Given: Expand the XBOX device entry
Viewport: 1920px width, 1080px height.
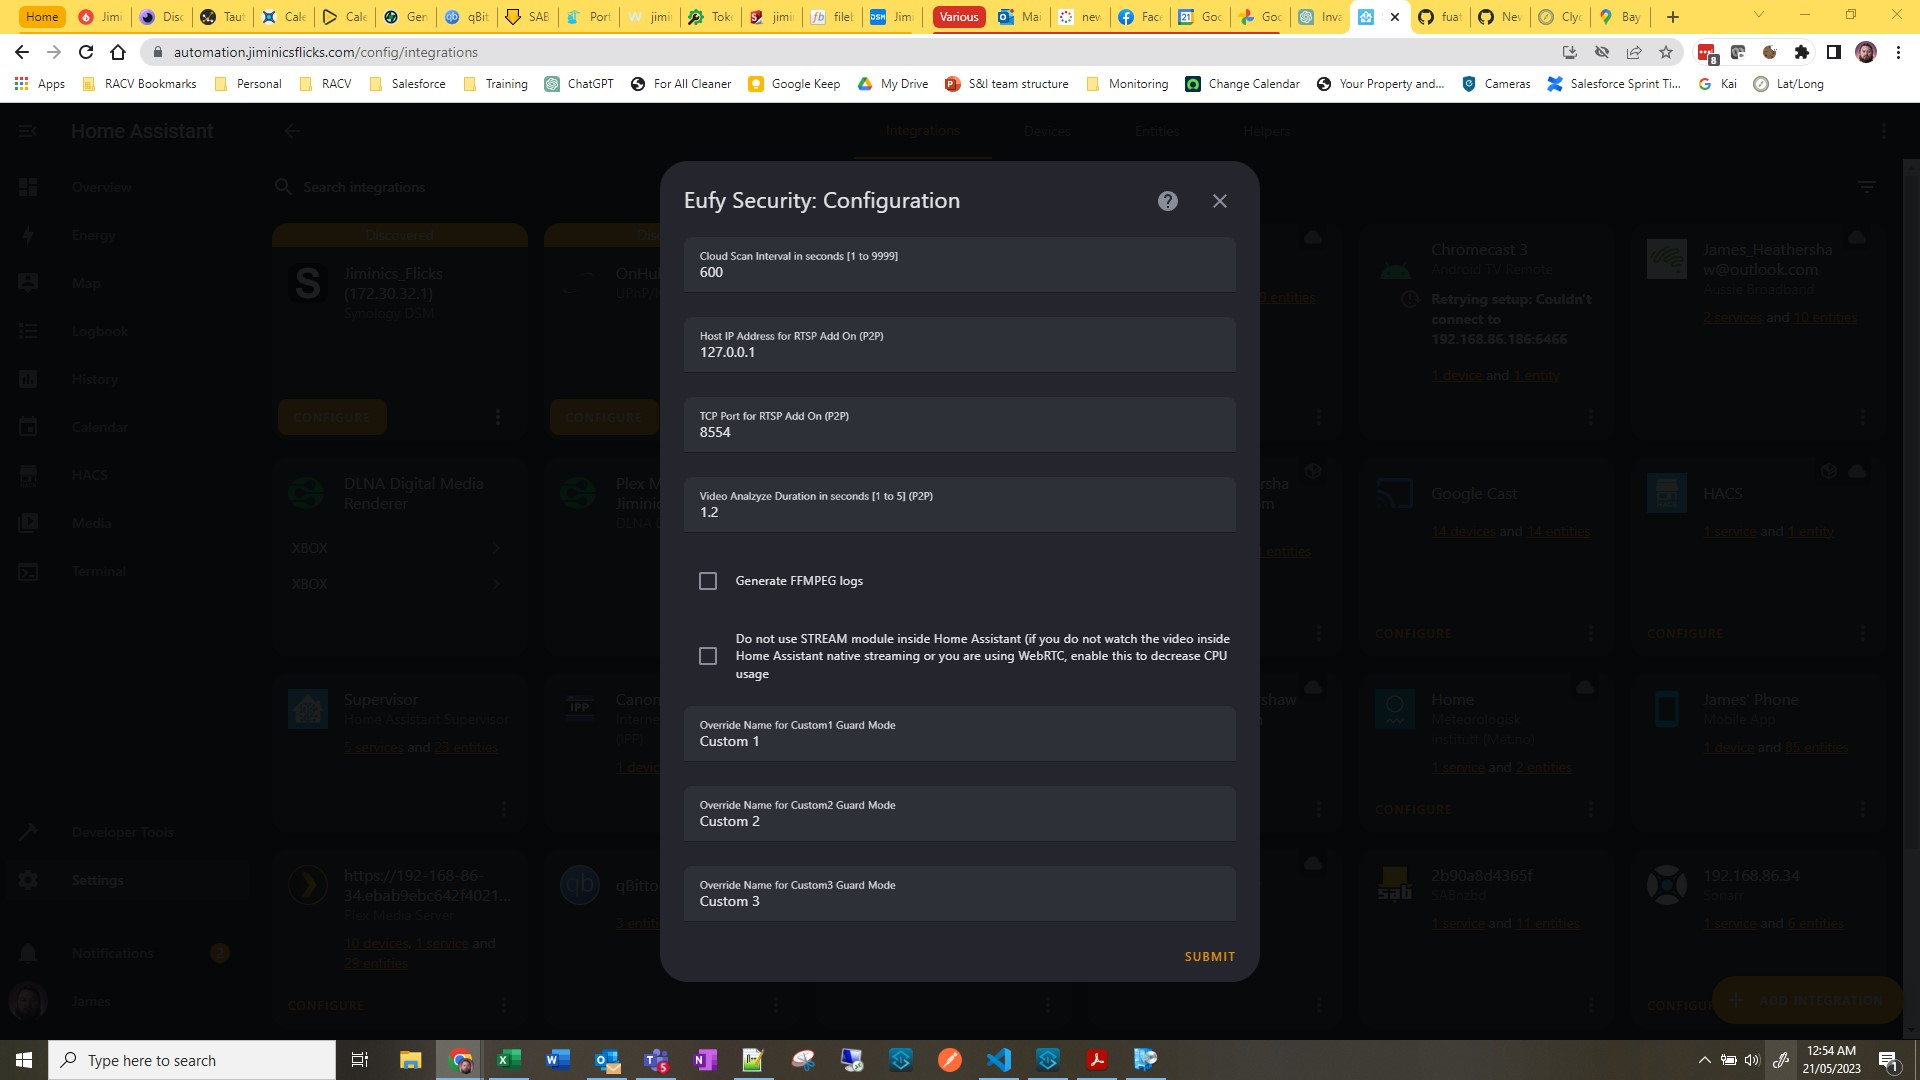Looking at the screenshot, I should tap(497, 548).
